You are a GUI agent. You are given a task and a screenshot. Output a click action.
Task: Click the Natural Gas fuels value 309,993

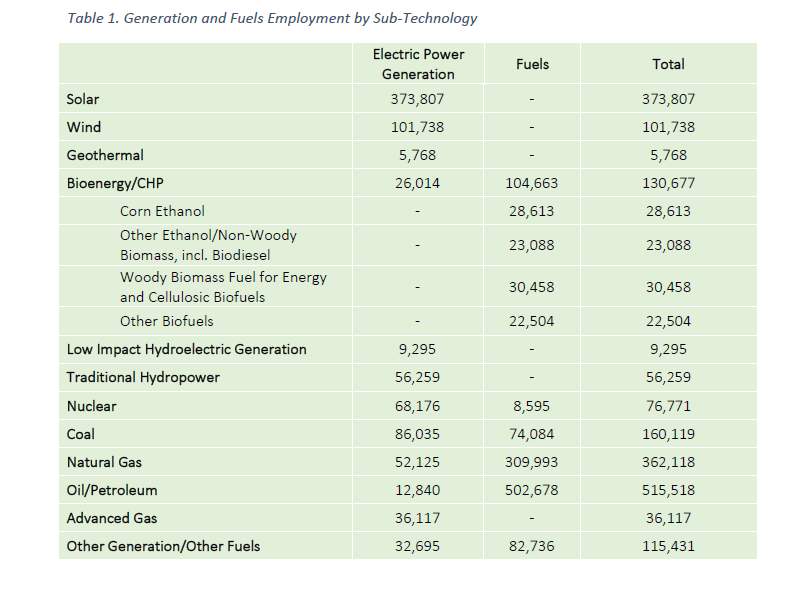(x=532, y=462)
